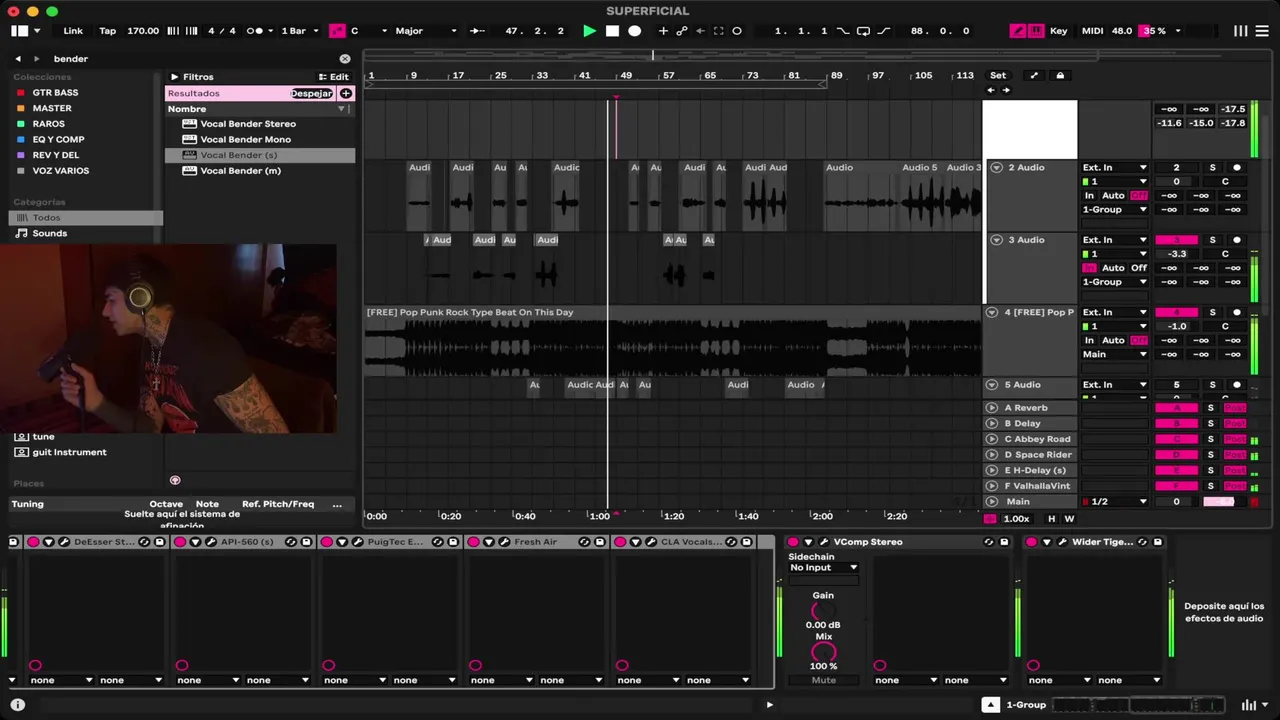Open the scale name Major dropdown
The width and height of the screenshot is (1280, 720).
click(426, 31)
